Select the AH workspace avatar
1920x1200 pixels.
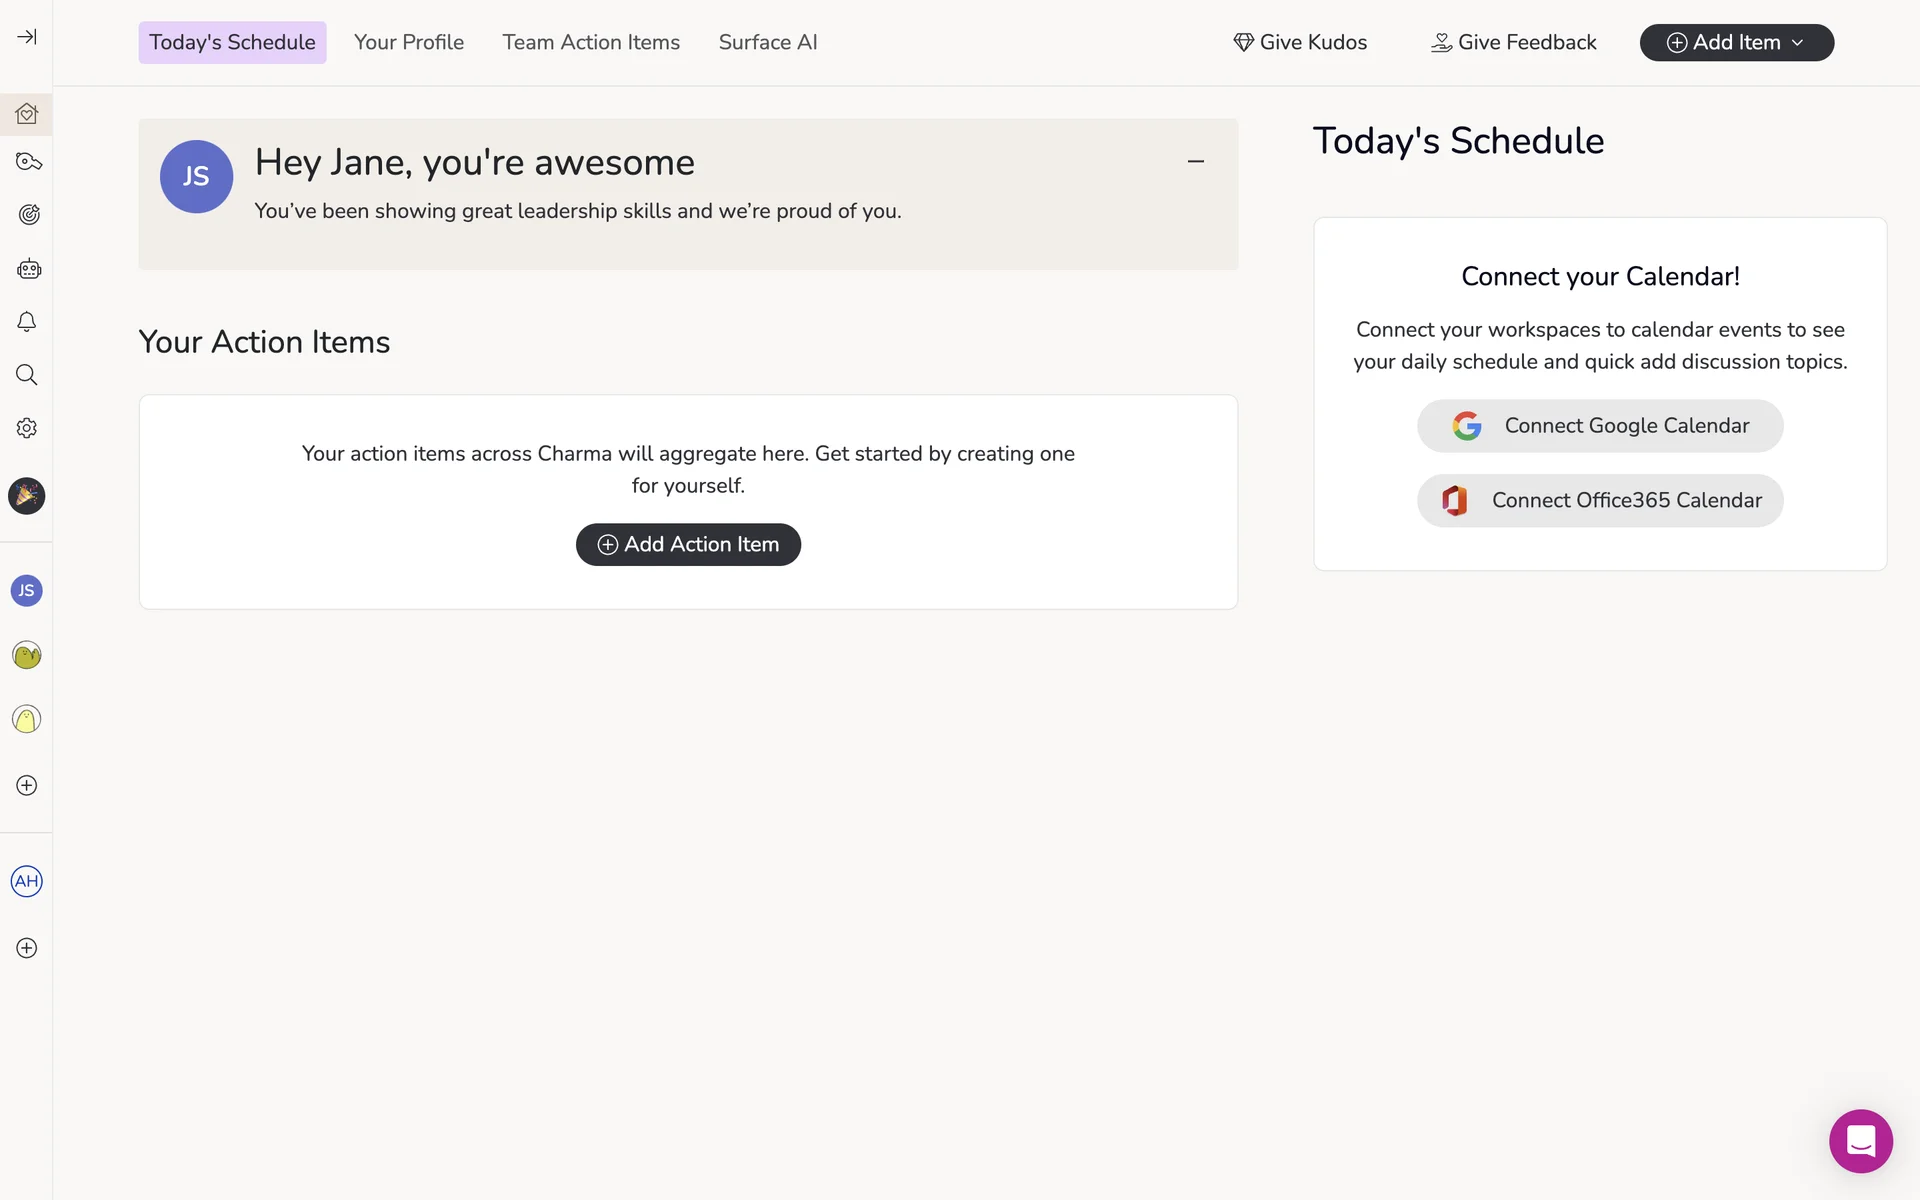[x=27, y=881]
